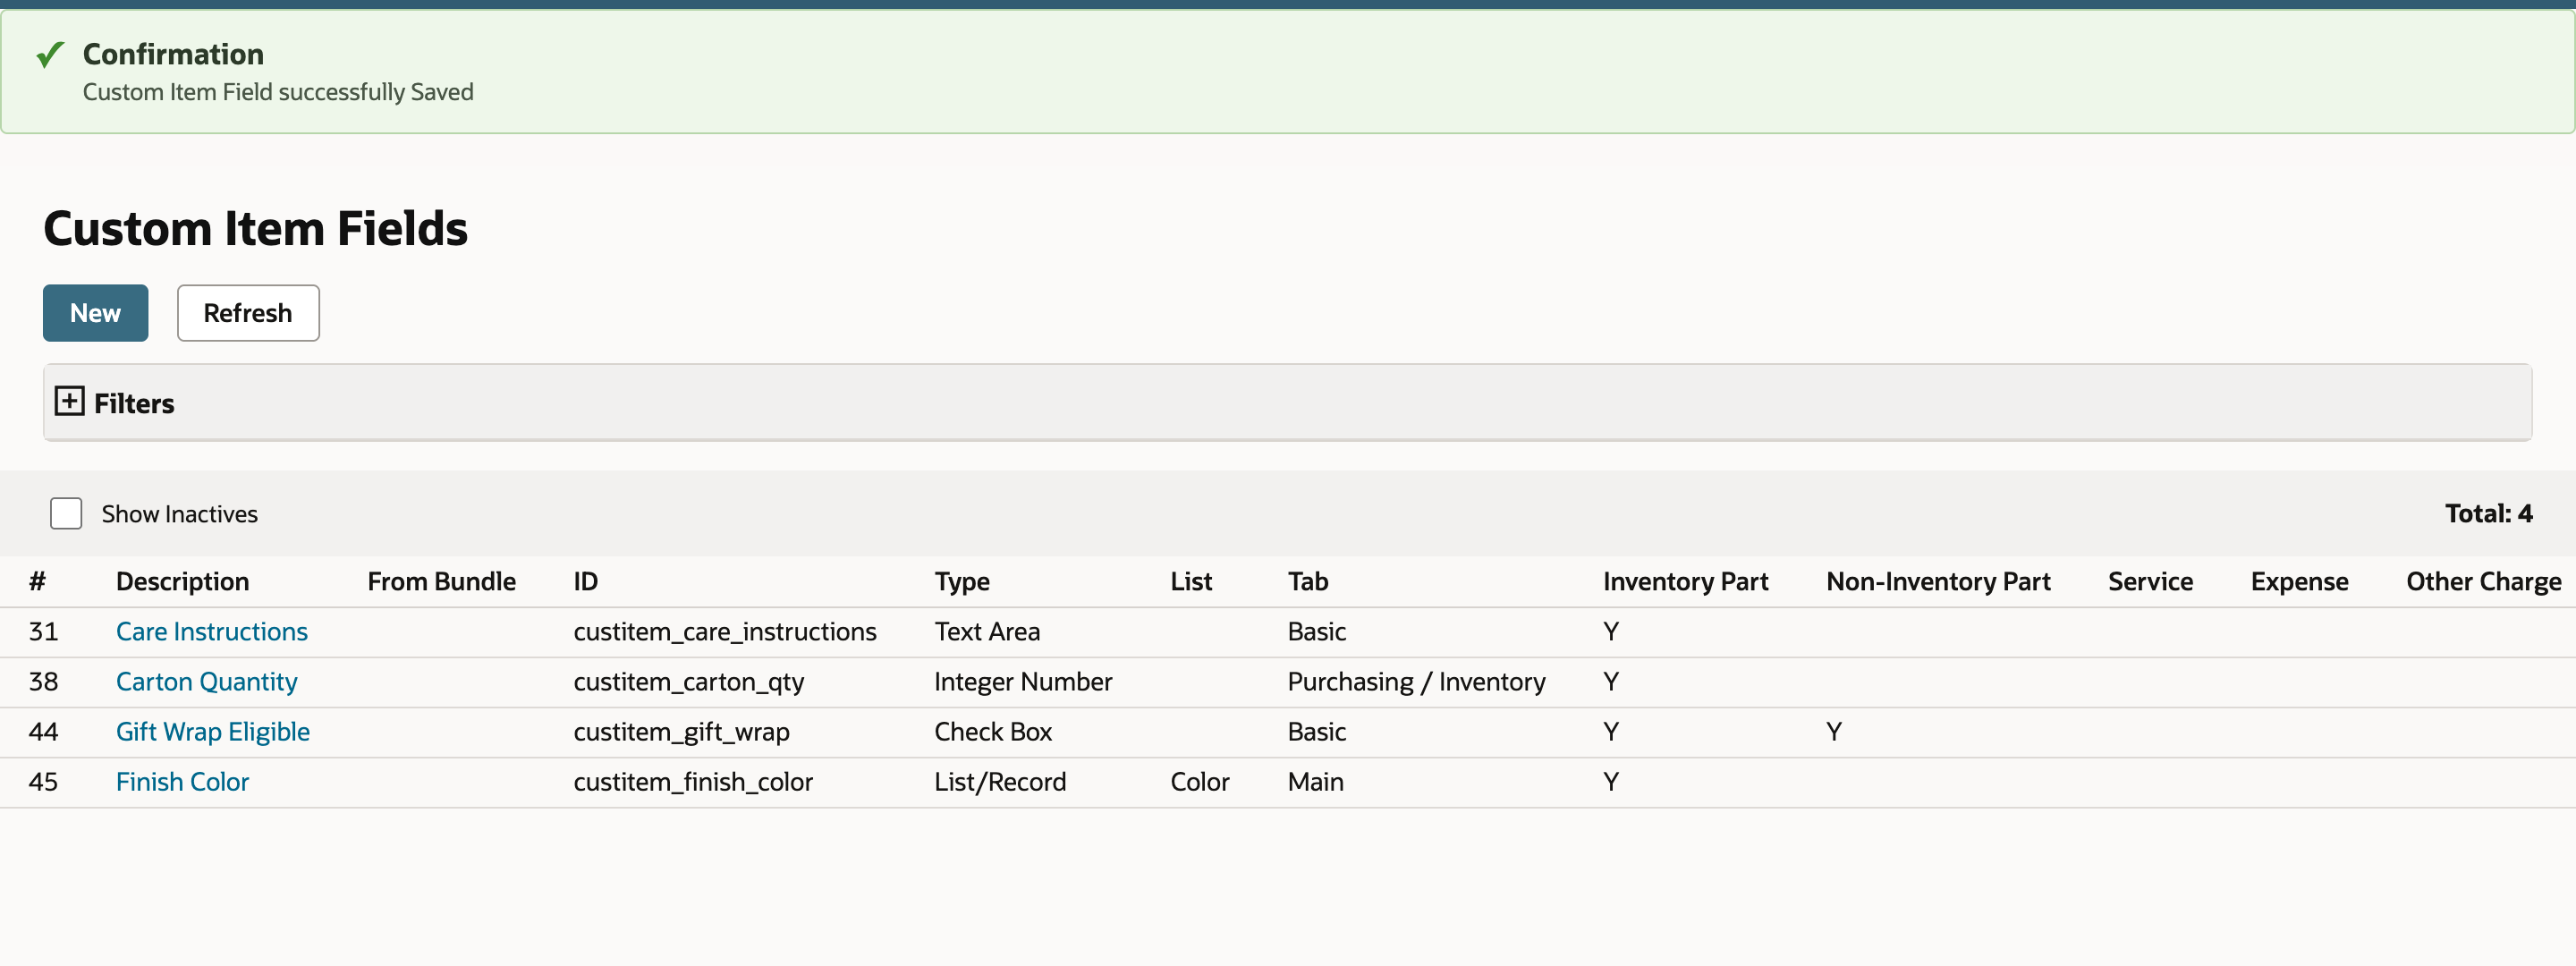Click the Total: 4 count label
Image resolution: width=2576 pixels, height=966 pixels.
tap(2488, 514)
